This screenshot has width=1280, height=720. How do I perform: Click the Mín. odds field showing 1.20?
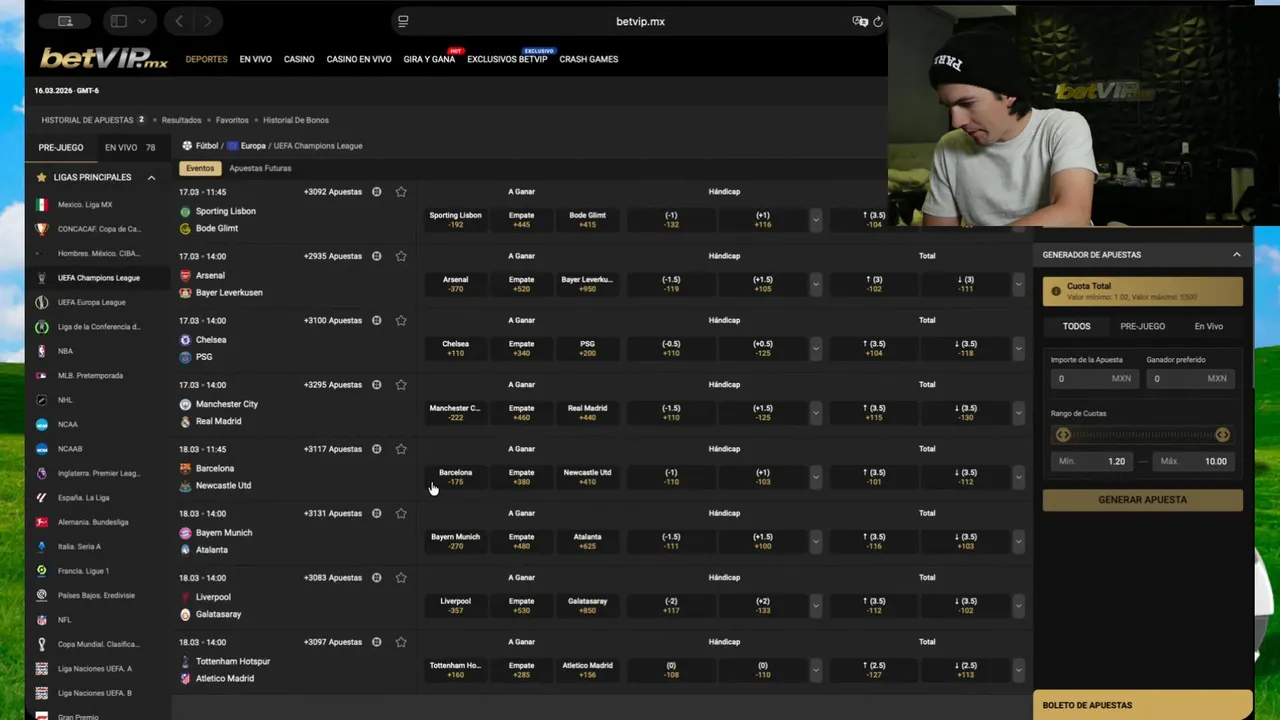[1093, 461]
